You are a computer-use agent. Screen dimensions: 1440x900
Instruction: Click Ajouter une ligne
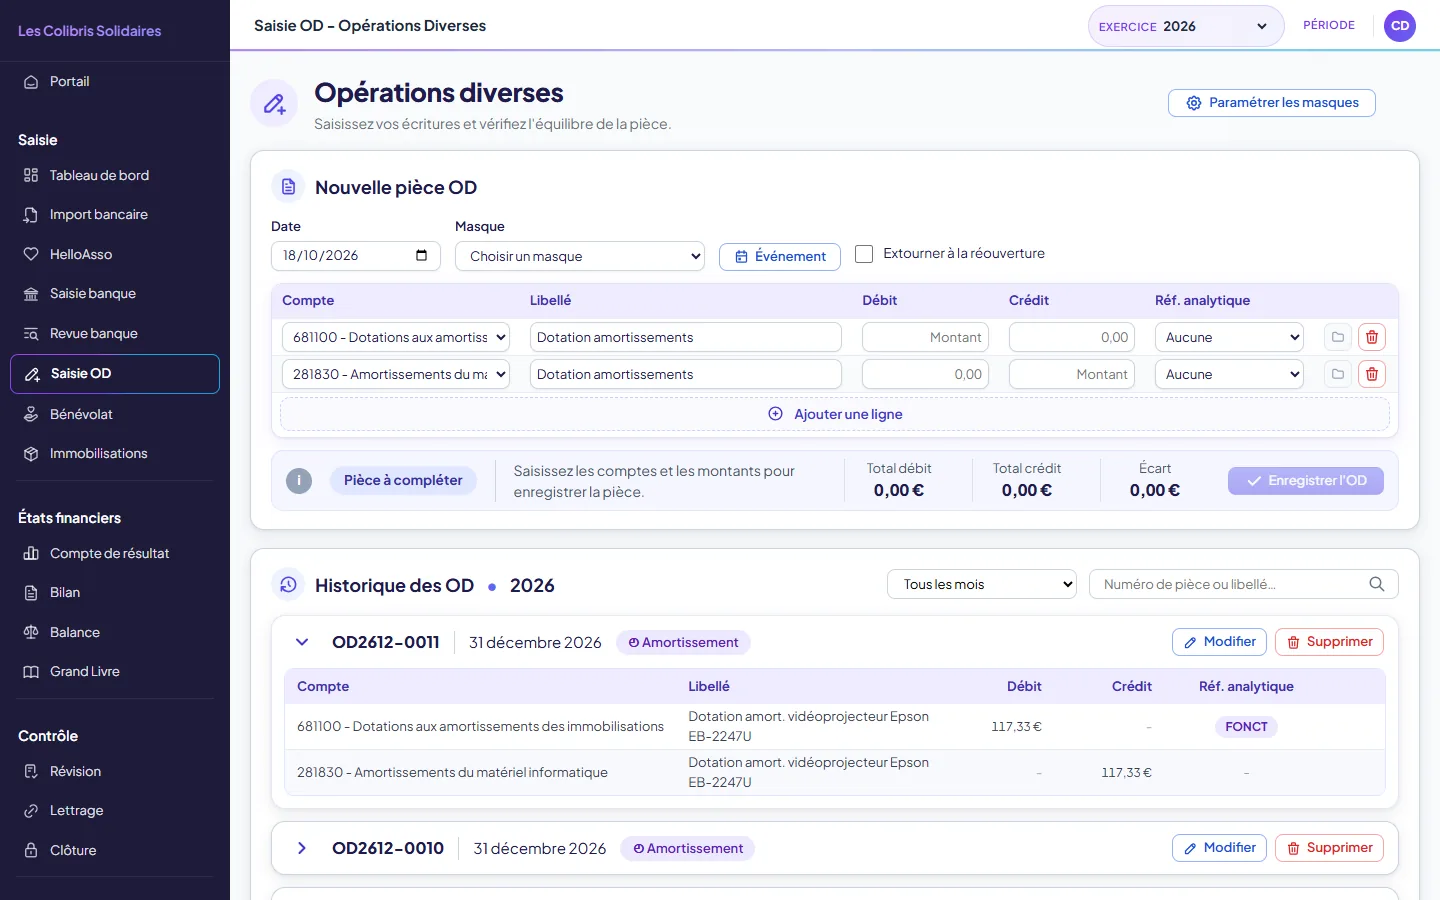[835, 414]
